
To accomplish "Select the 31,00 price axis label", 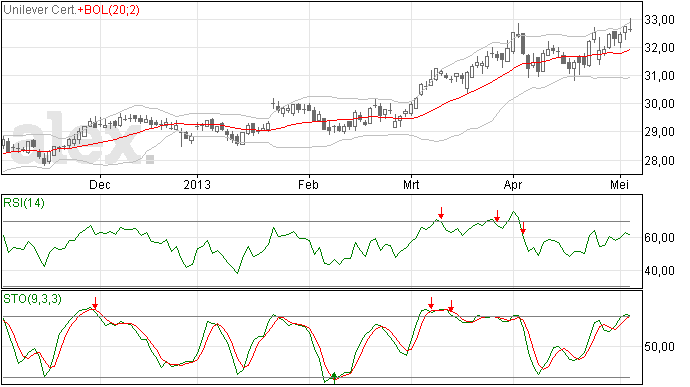I will [x=659, y=76].
